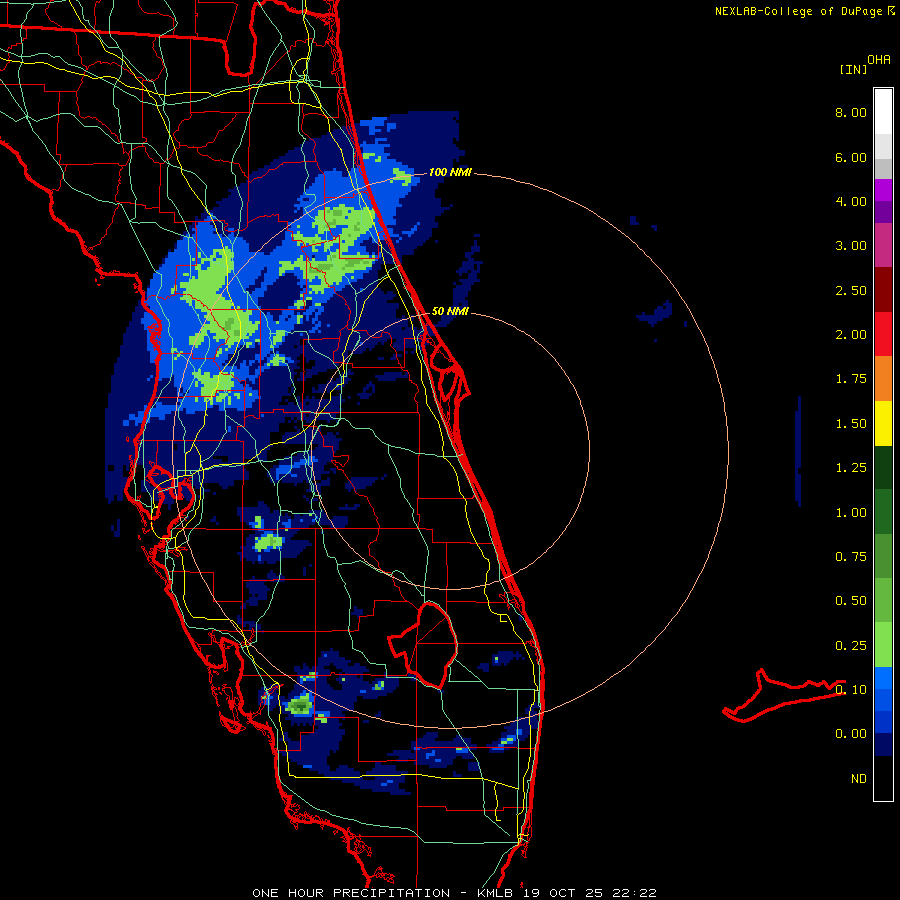Click the 50 NMI range ring label

point(450,312)
